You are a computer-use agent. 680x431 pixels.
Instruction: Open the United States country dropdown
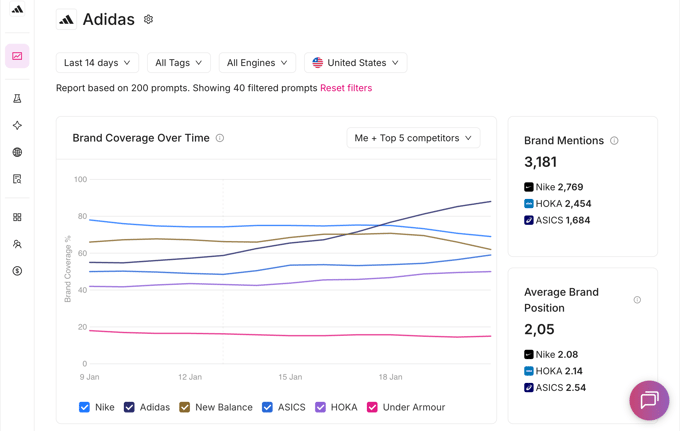pos(356,63)
